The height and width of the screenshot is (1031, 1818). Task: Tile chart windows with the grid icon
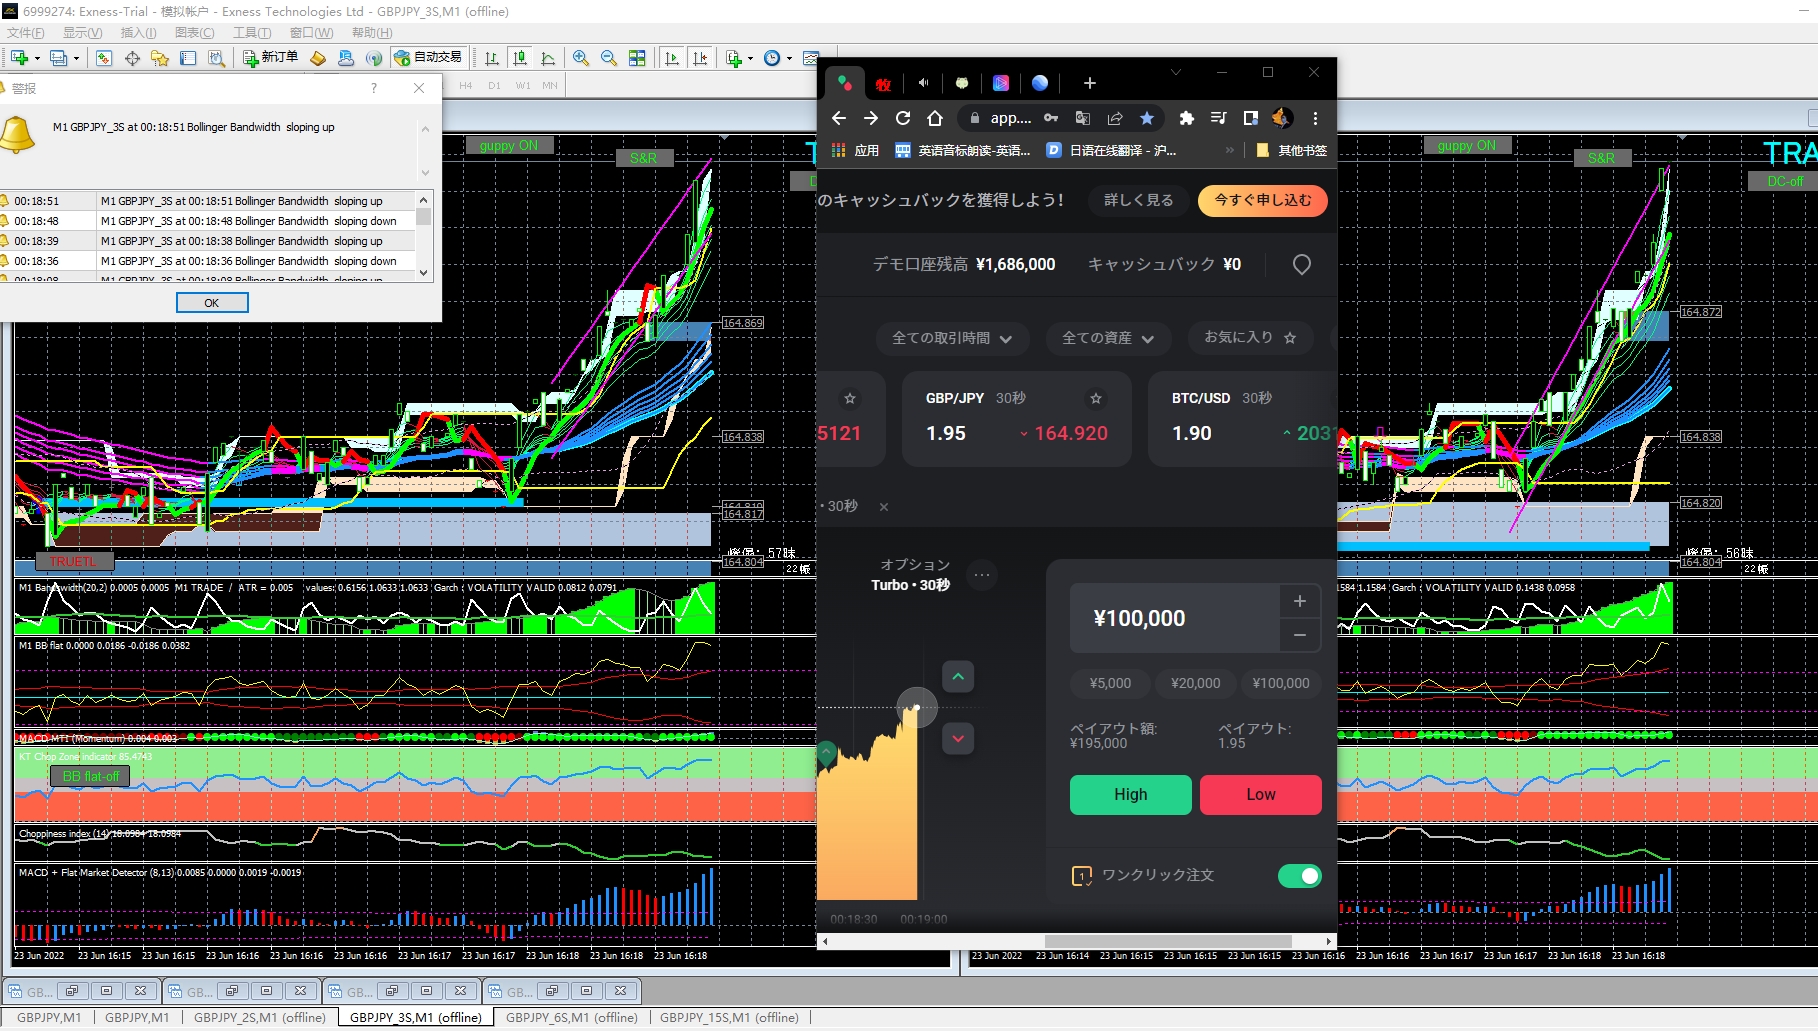click(x=637, y=58)
